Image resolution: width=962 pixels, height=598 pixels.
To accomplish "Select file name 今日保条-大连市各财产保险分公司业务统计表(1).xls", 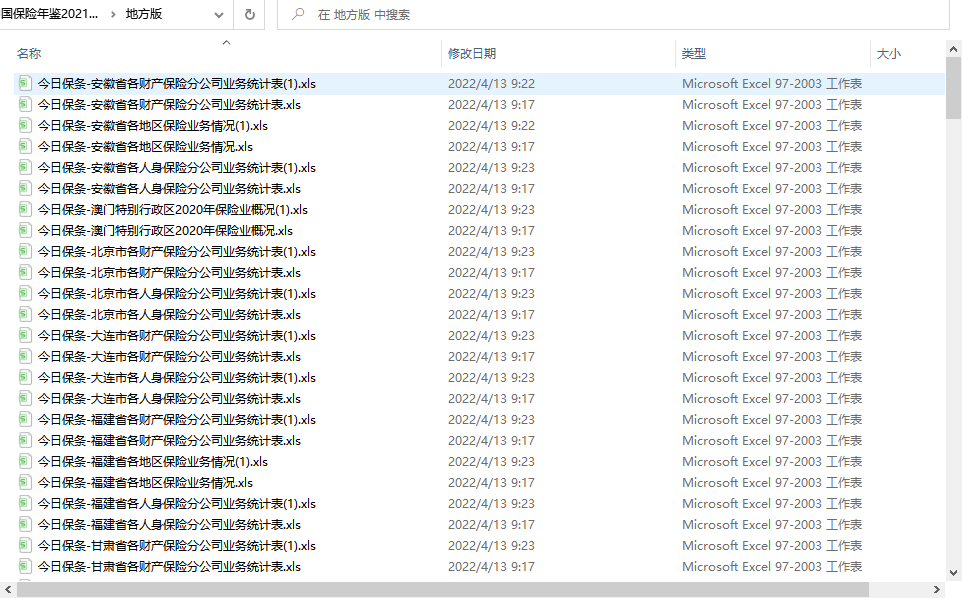I will [x=177, y=335].
